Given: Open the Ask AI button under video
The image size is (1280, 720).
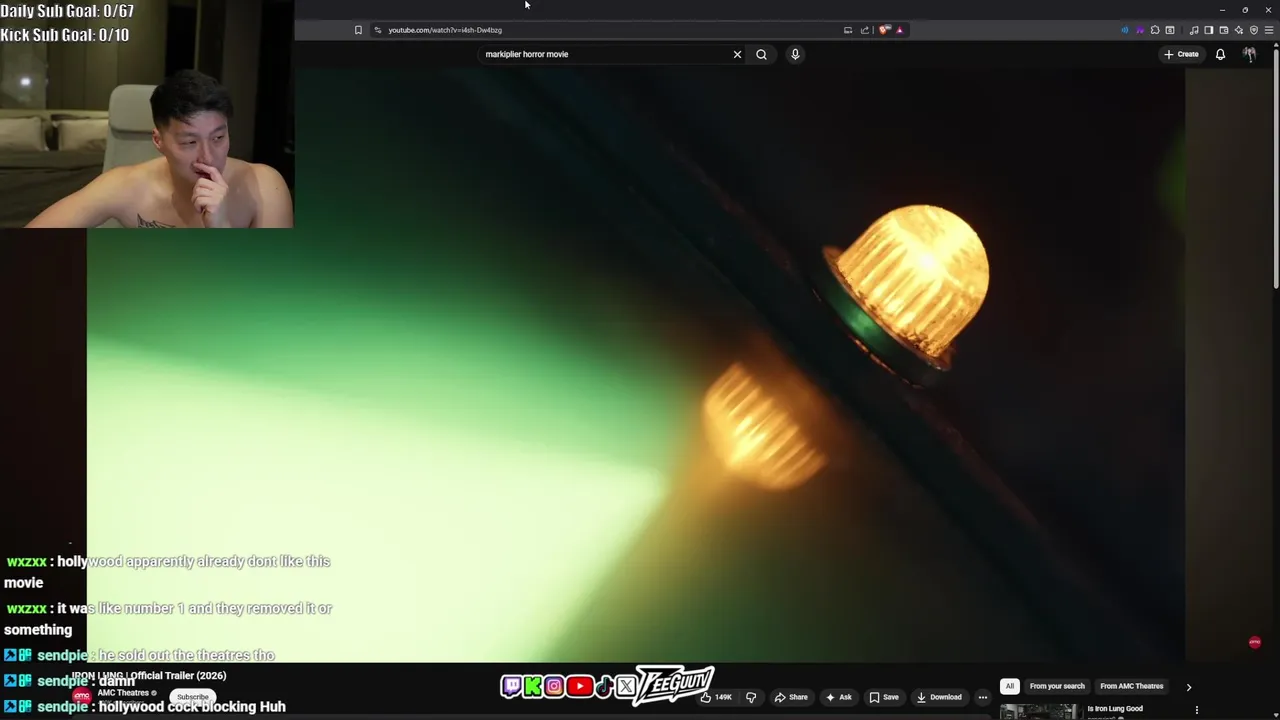Looking at the screenshot, I should click(x=839, y=697).
